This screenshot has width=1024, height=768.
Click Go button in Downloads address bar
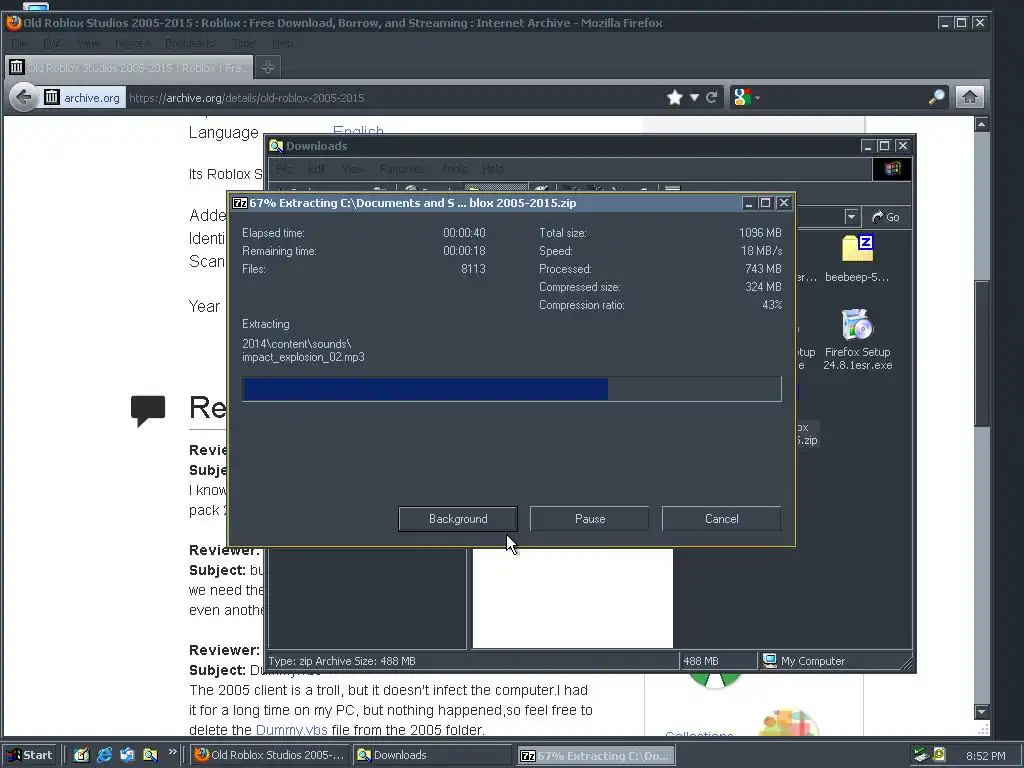click(886, 217)
